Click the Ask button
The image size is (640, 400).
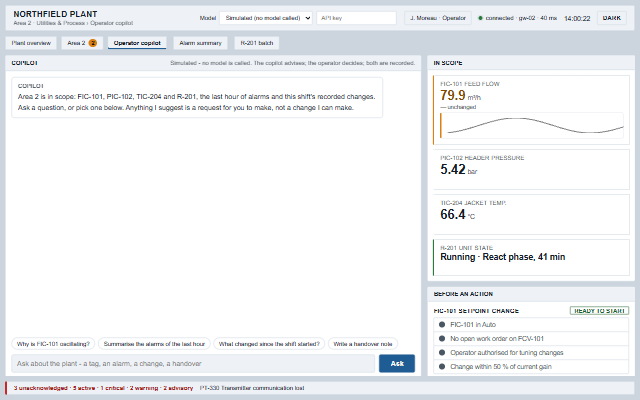click(397, 363)
